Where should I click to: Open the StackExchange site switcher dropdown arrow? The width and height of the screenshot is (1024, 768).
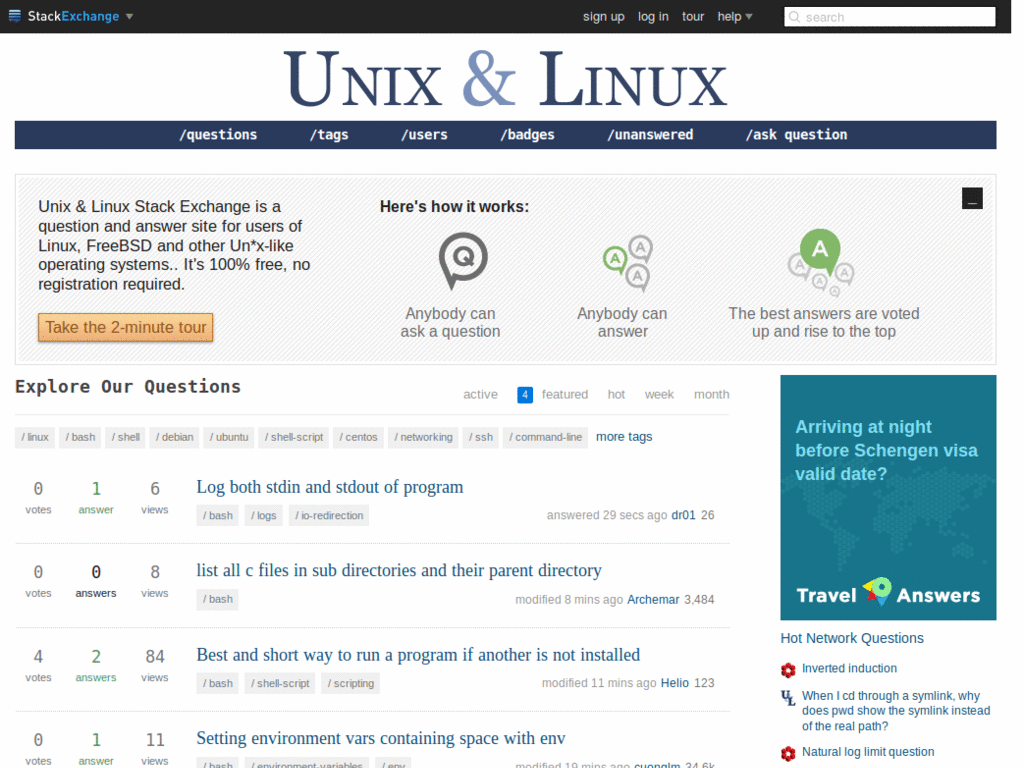pos(129,16)
